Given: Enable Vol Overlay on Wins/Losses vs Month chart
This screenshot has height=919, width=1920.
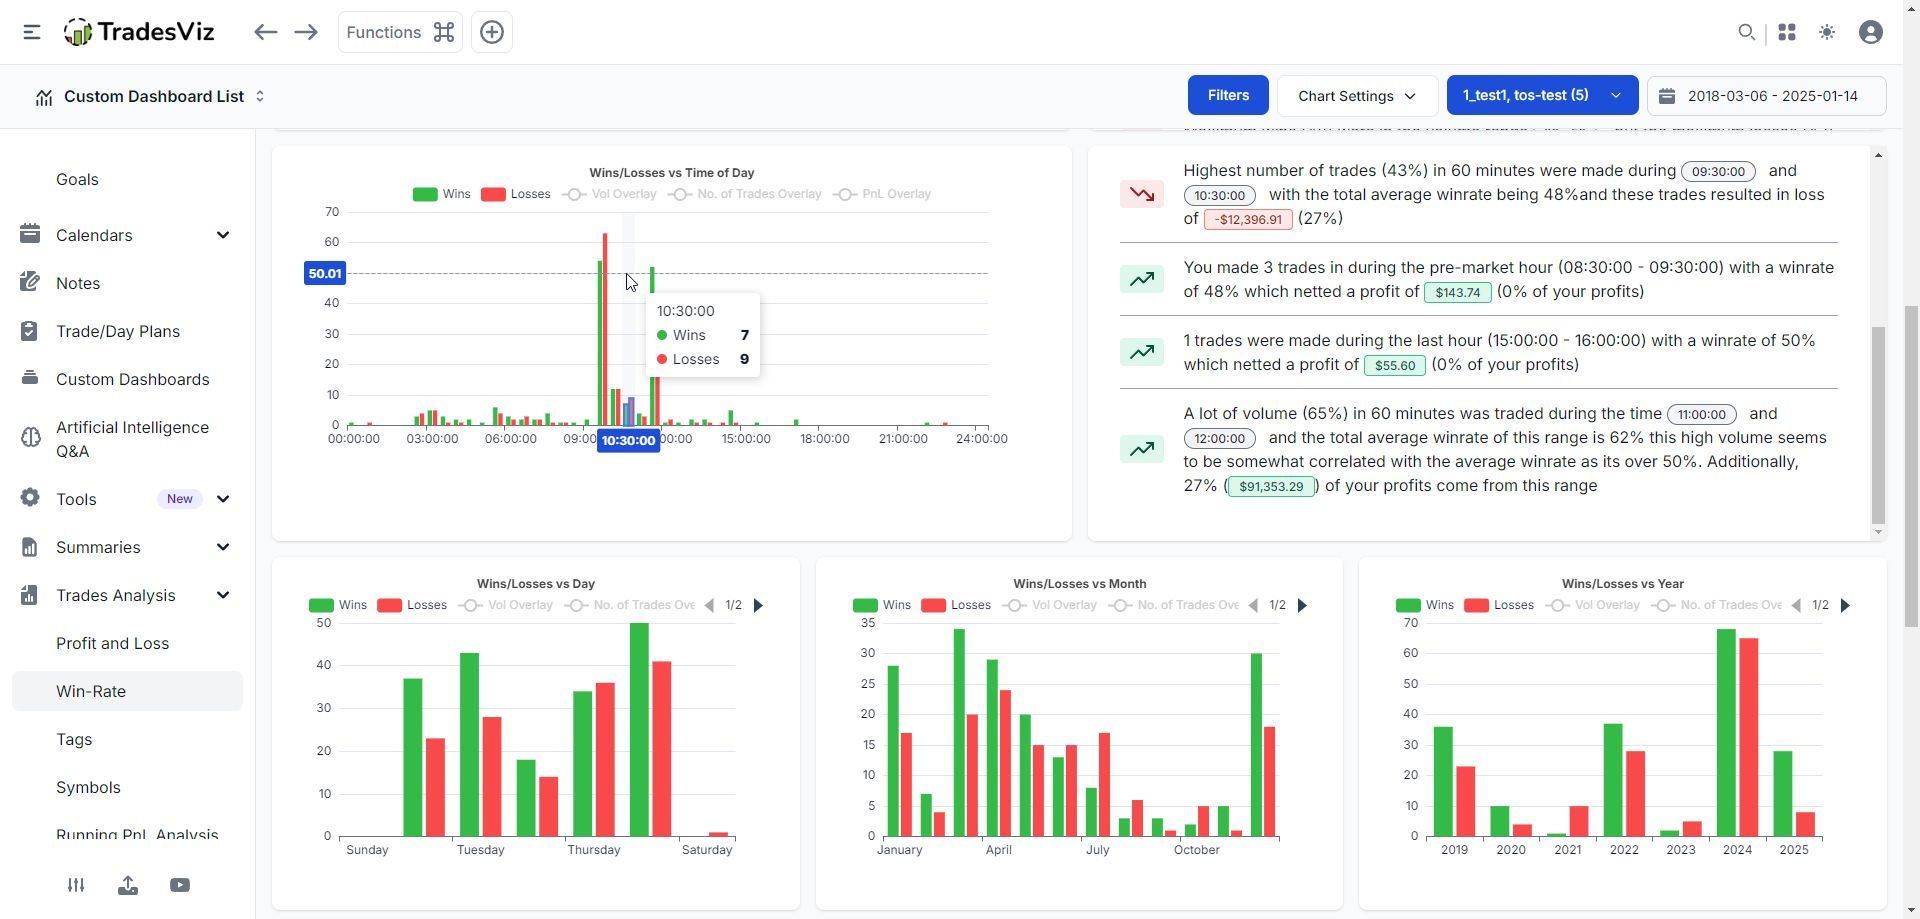Looking at the screenshot, I should (1049, 605).
